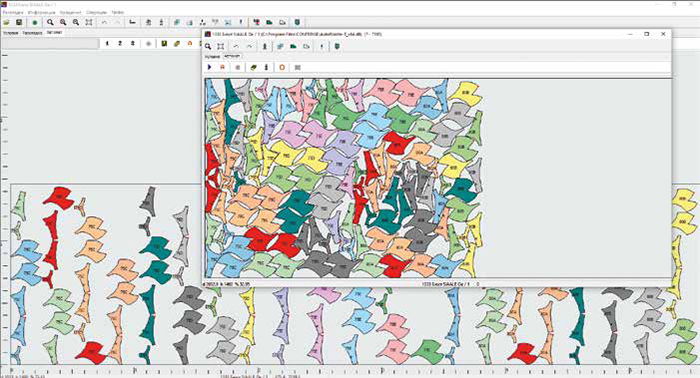Switch to the second tab in nesting window
Image resolution: width=700 pixels, height=378 pixels.
[x=232, y=57]
